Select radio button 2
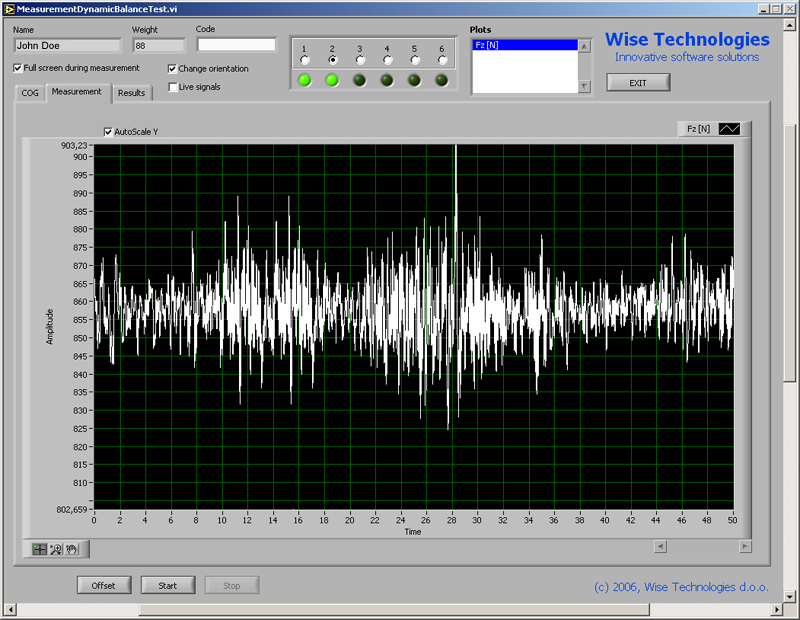 [333, 60]
